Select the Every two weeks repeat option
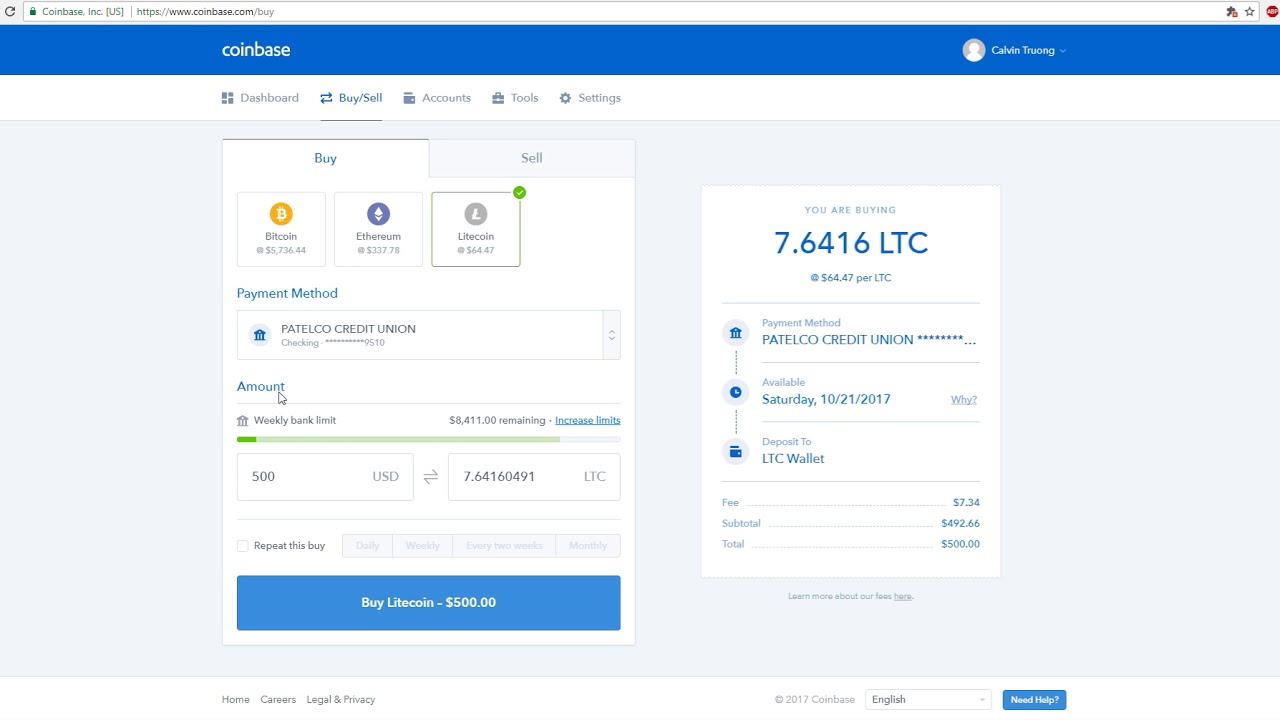The width and height of the screenshot is (1280, 720). [x=504, y=546]
